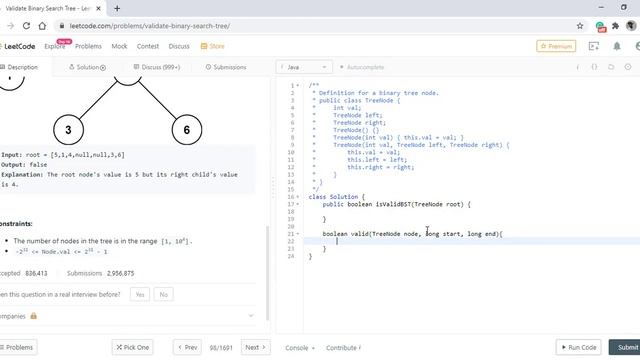This screenshot has height=360, width=640.
Task: Open the red-badged extension icon in the browser toolbar
Action: (600, 27)
